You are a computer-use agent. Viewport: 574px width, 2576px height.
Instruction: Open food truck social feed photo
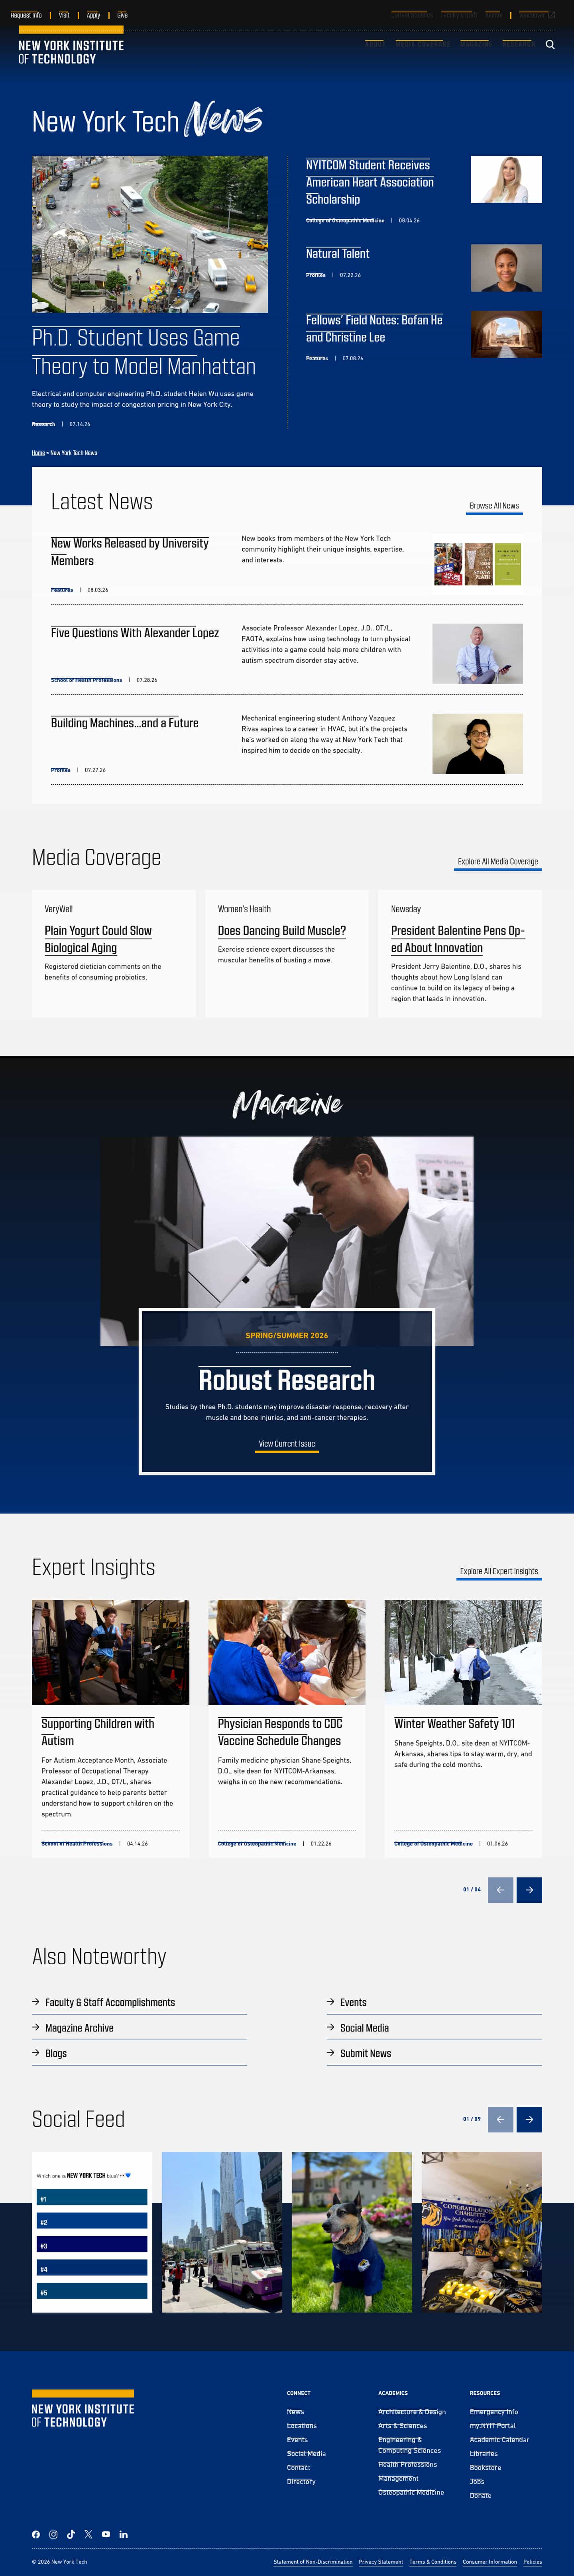coord(222,2232)
